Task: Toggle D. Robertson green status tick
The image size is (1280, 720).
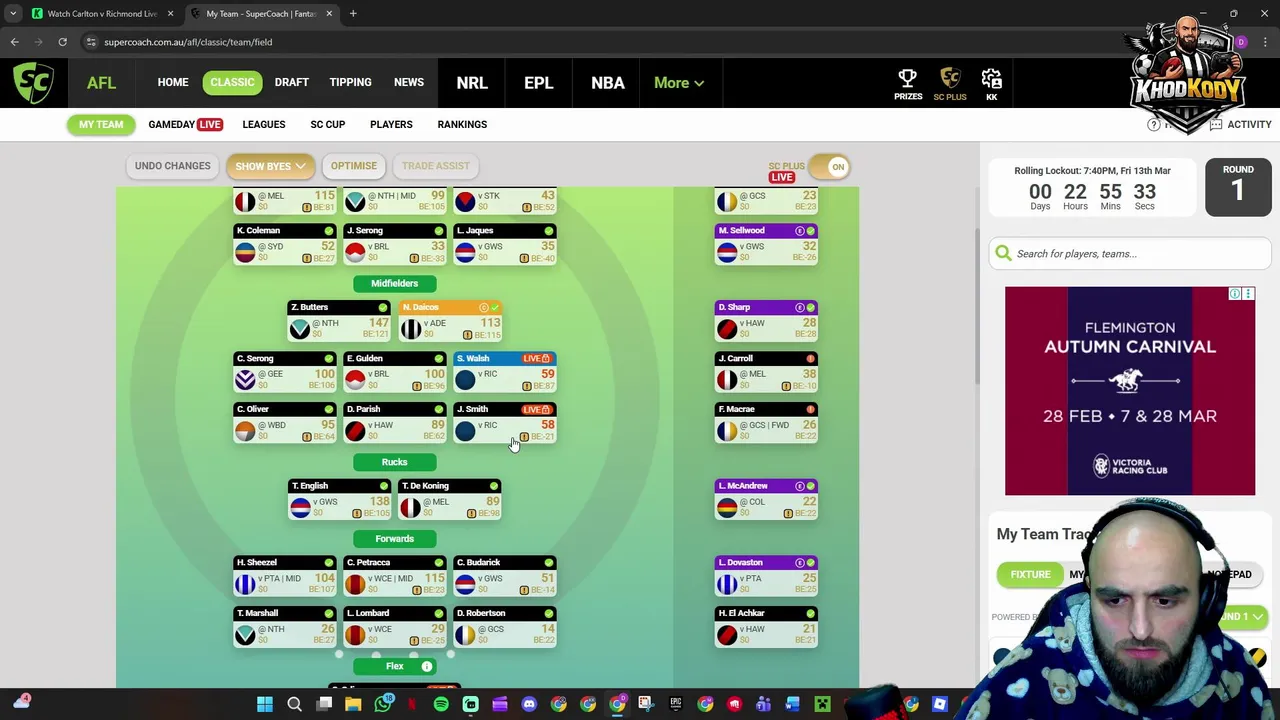Action: click(549, 613)
